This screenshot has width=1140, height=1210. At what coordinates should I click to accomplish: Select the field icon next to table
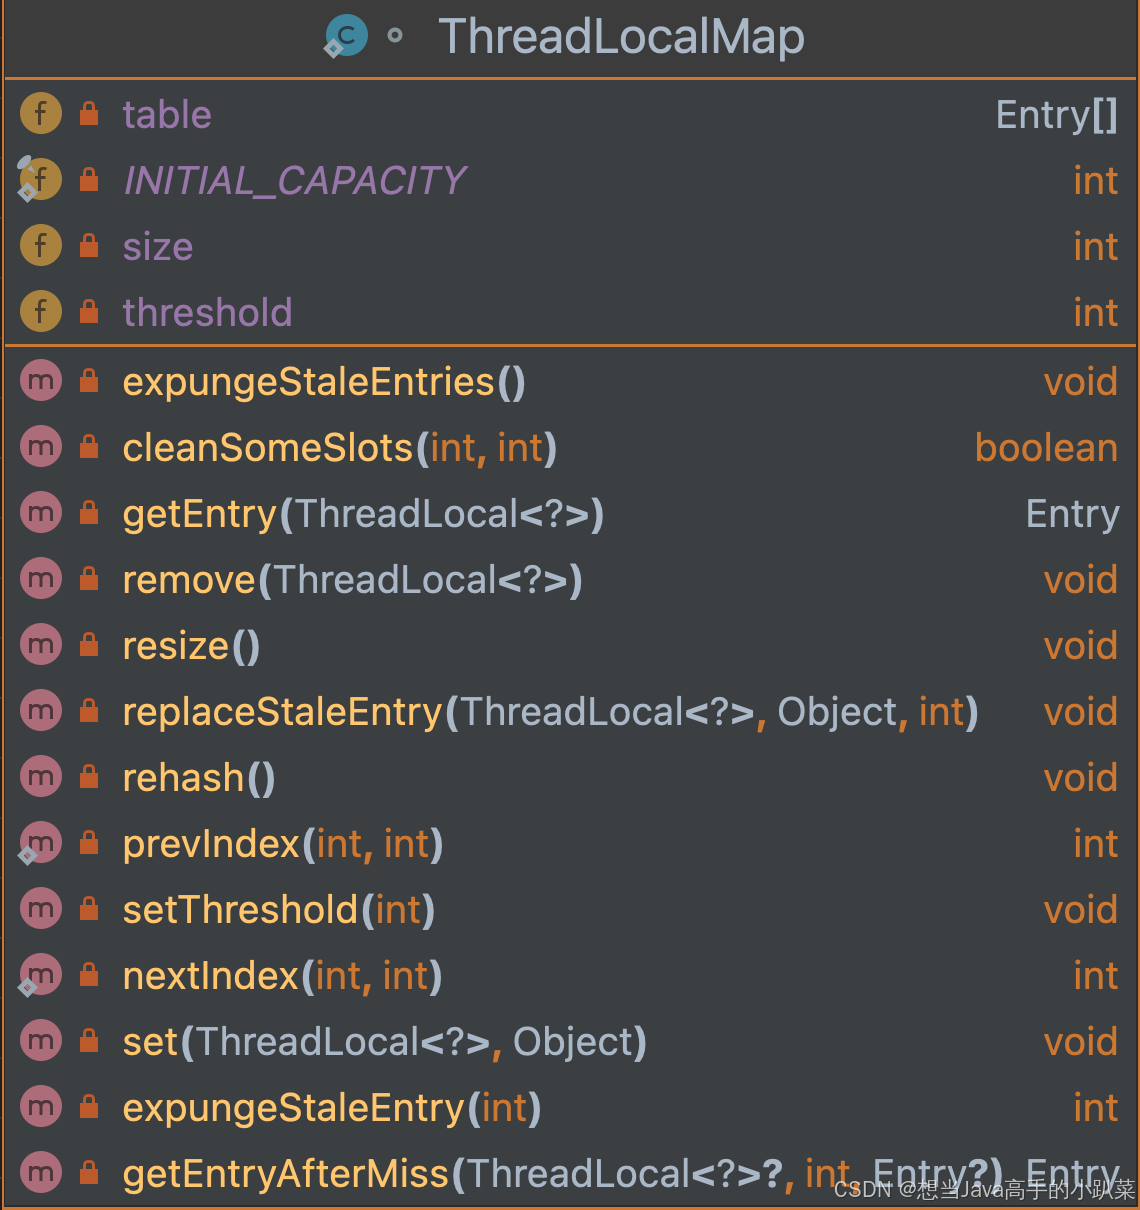click(40, 113)
